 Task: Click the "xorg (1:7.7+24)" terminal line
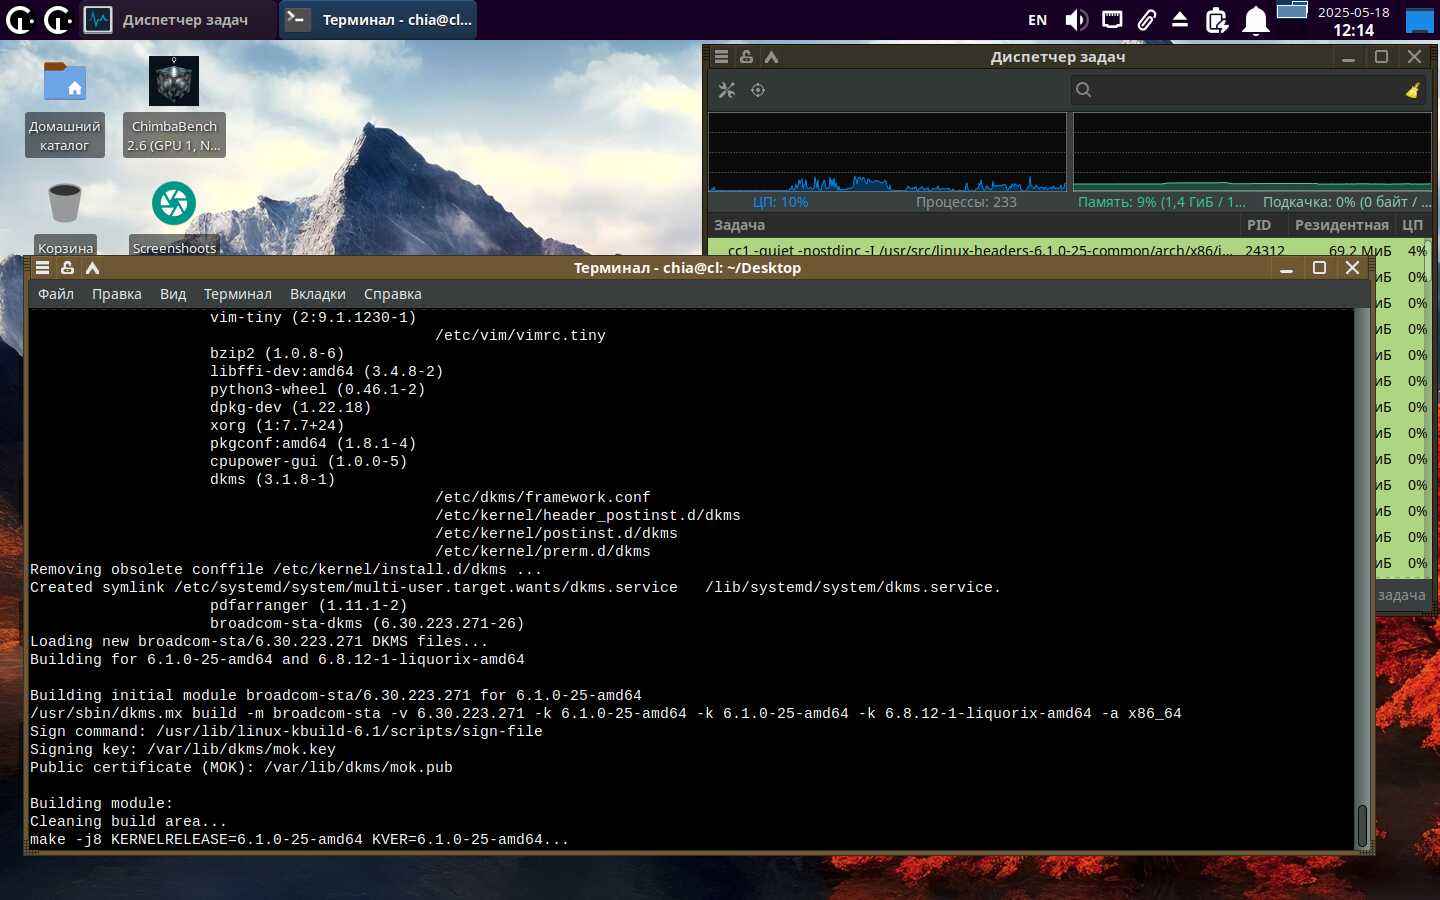pos(277,426)
